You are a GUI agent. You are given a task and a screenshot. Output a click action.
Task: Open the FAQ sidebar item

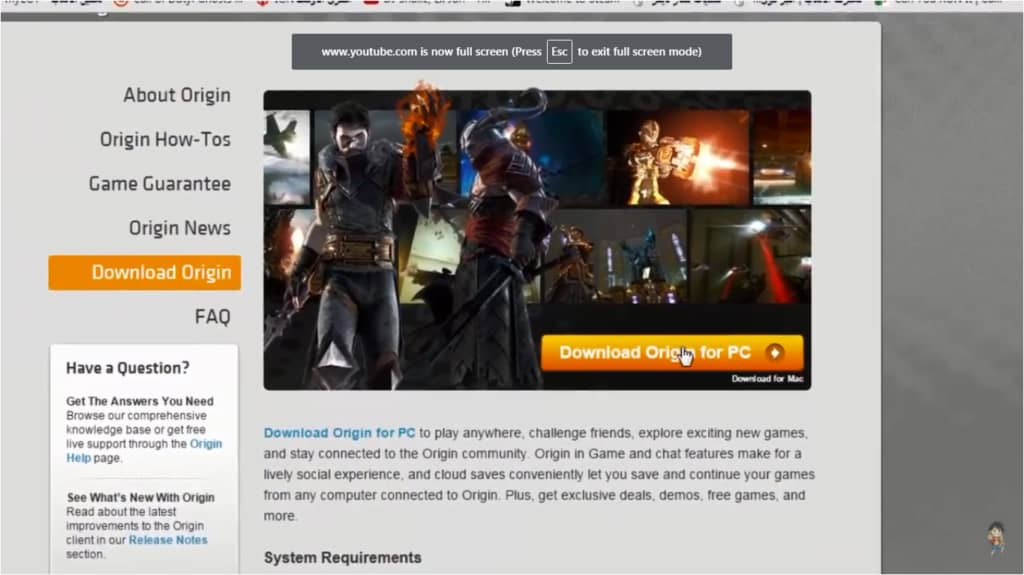212,317
